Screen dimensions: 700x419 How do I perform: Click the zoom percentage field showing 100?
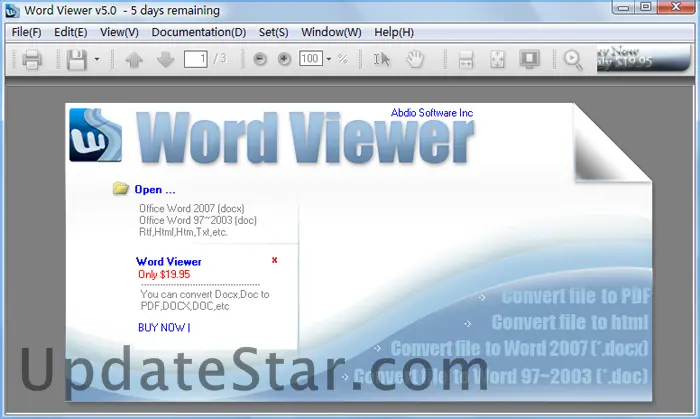point(311,58)
